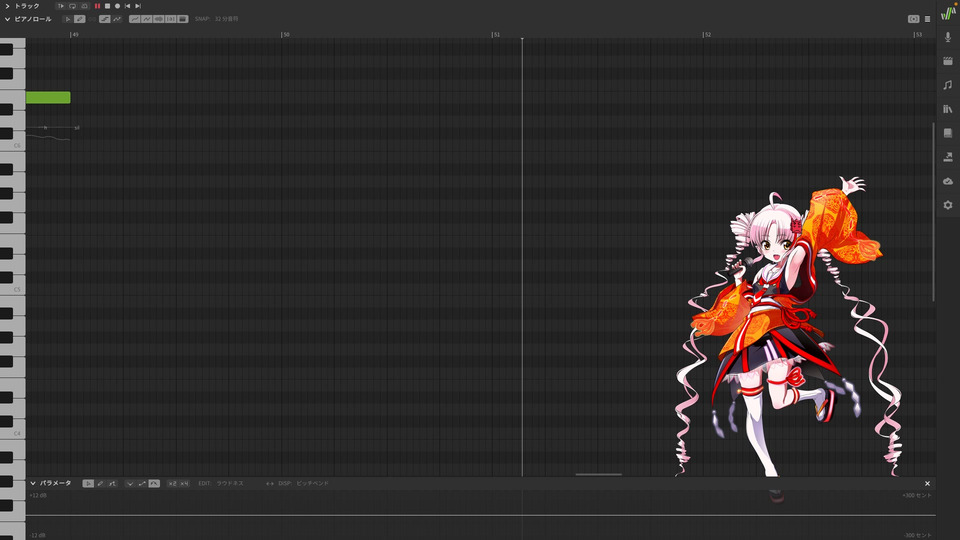Viewport: 960px width, 540px height.
Task: Close the parameter panel with X
Action: tap(928, 484)
